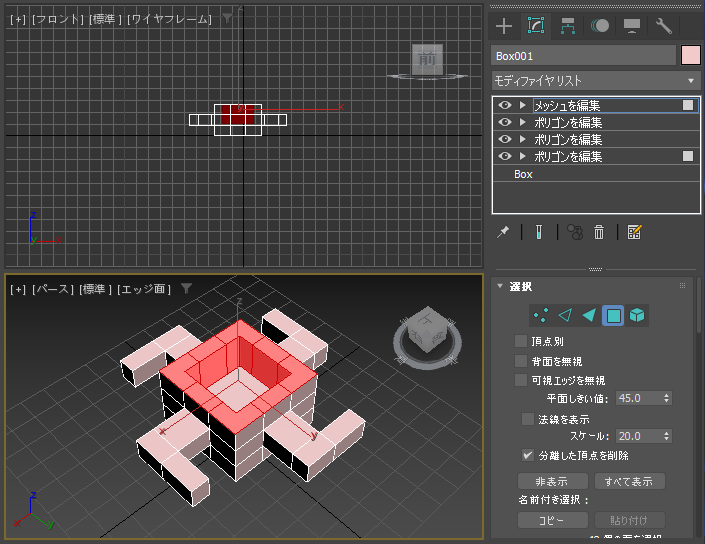The height and width of the screenshot is (544, 705).
Task: Open the [ワイヤフレーム] shading menu
Action: point(169,19)
